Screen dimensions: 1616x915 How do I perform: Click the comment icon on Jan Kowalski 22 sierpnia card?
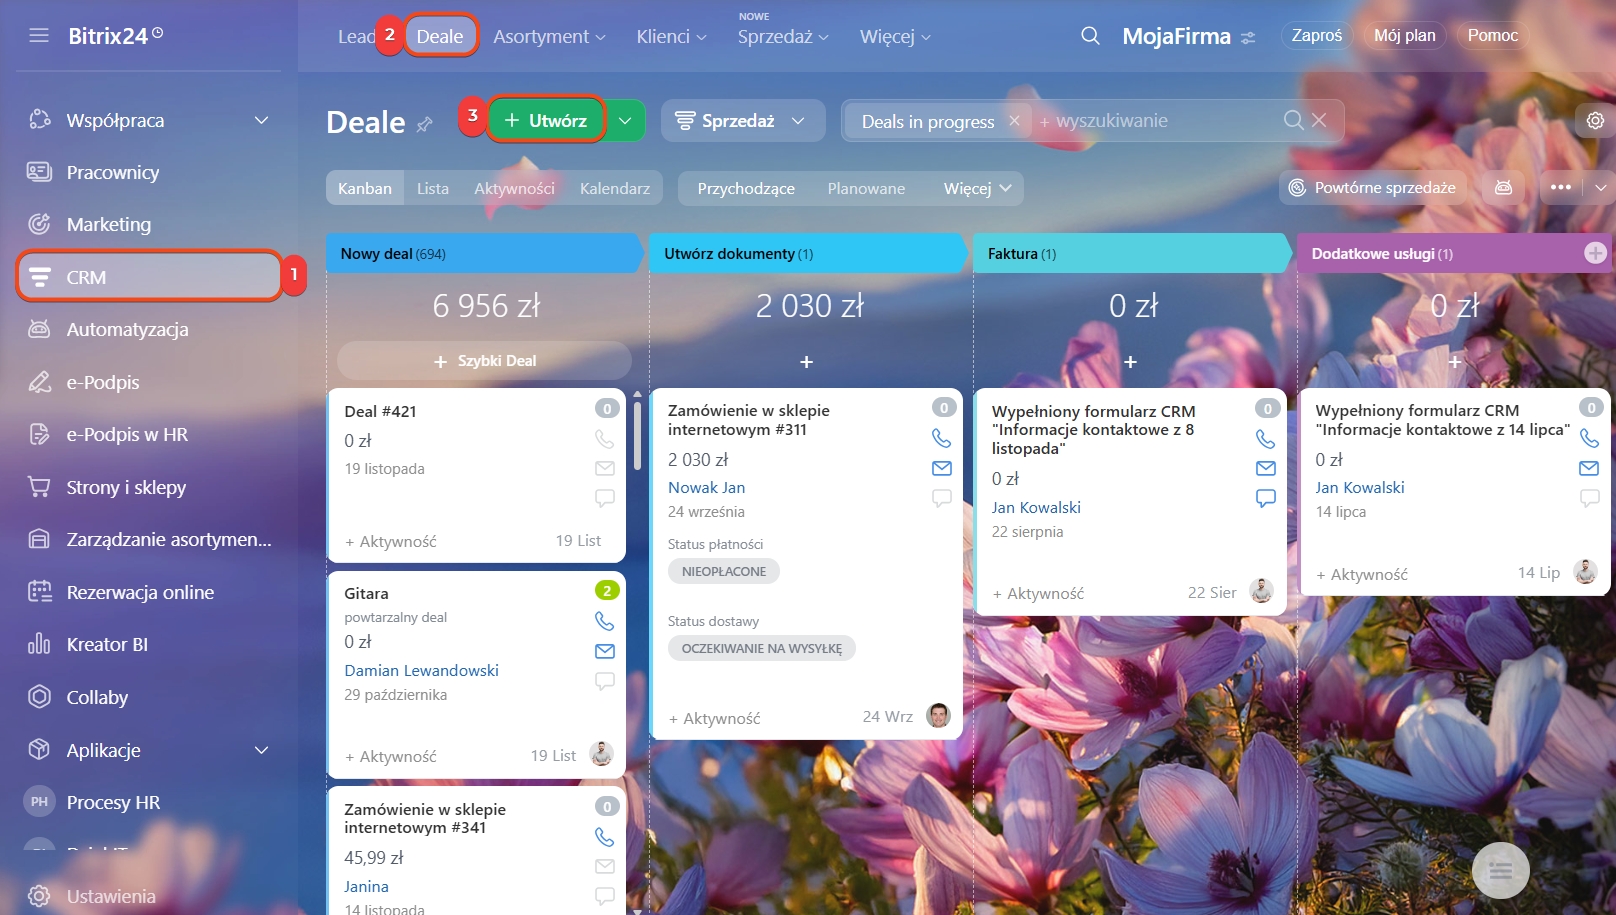pos(1265,498)
